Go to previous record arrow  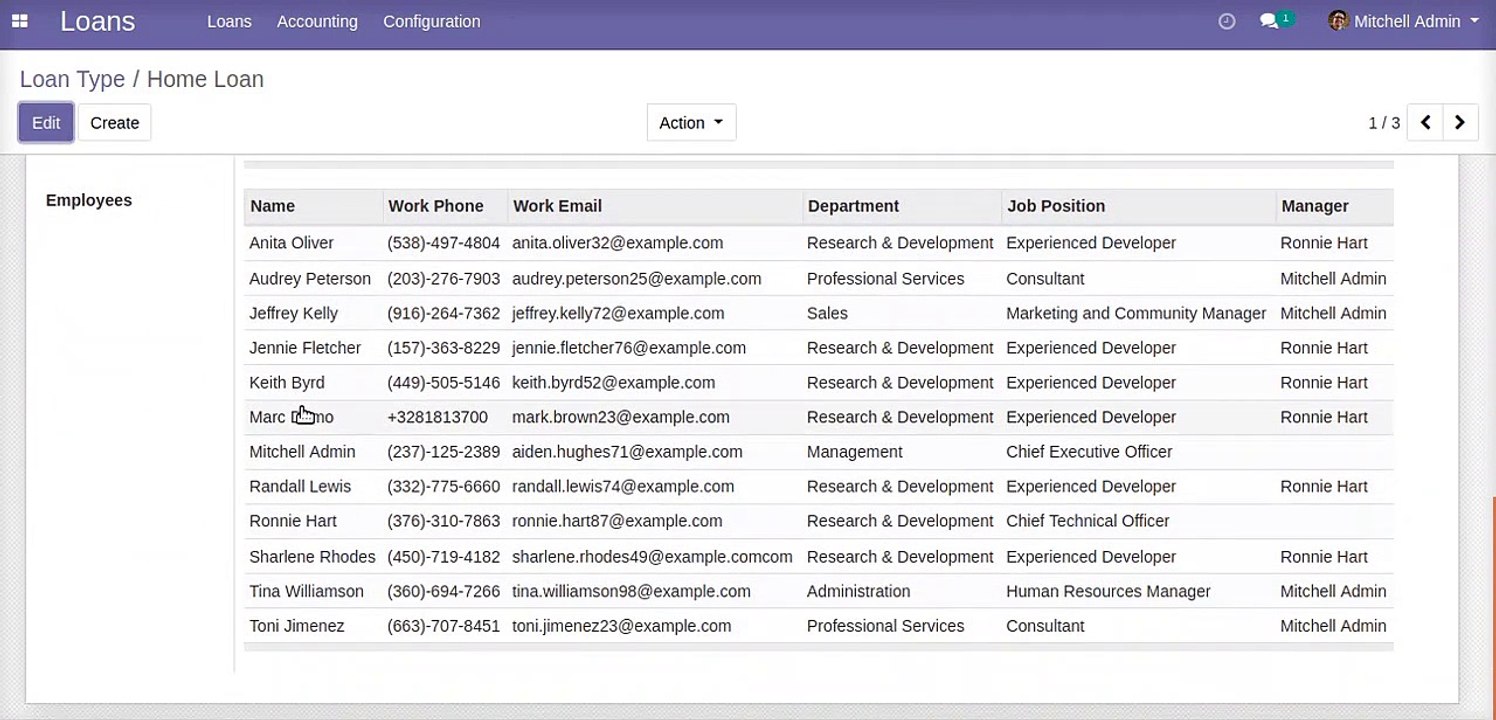pos(1425,123)
